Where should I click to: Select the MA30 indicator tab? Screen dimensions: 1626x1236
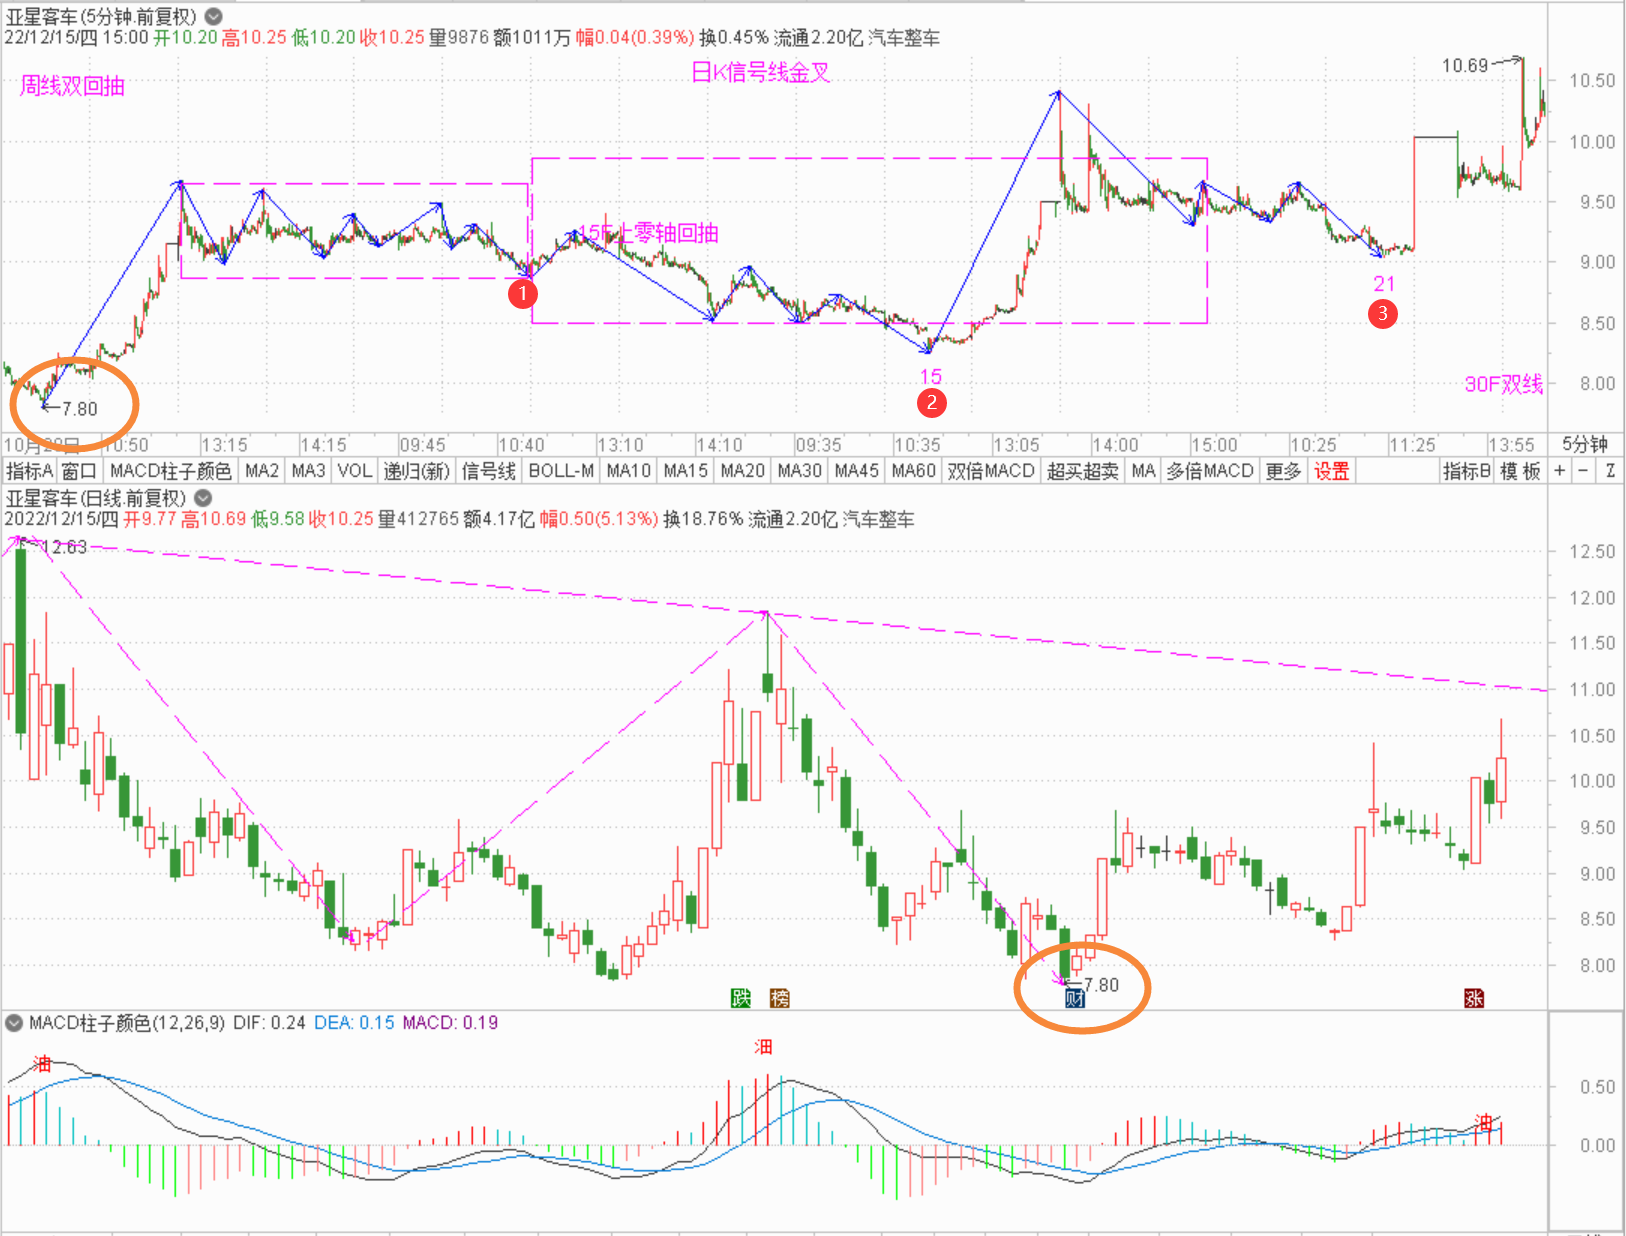point(799,471)
